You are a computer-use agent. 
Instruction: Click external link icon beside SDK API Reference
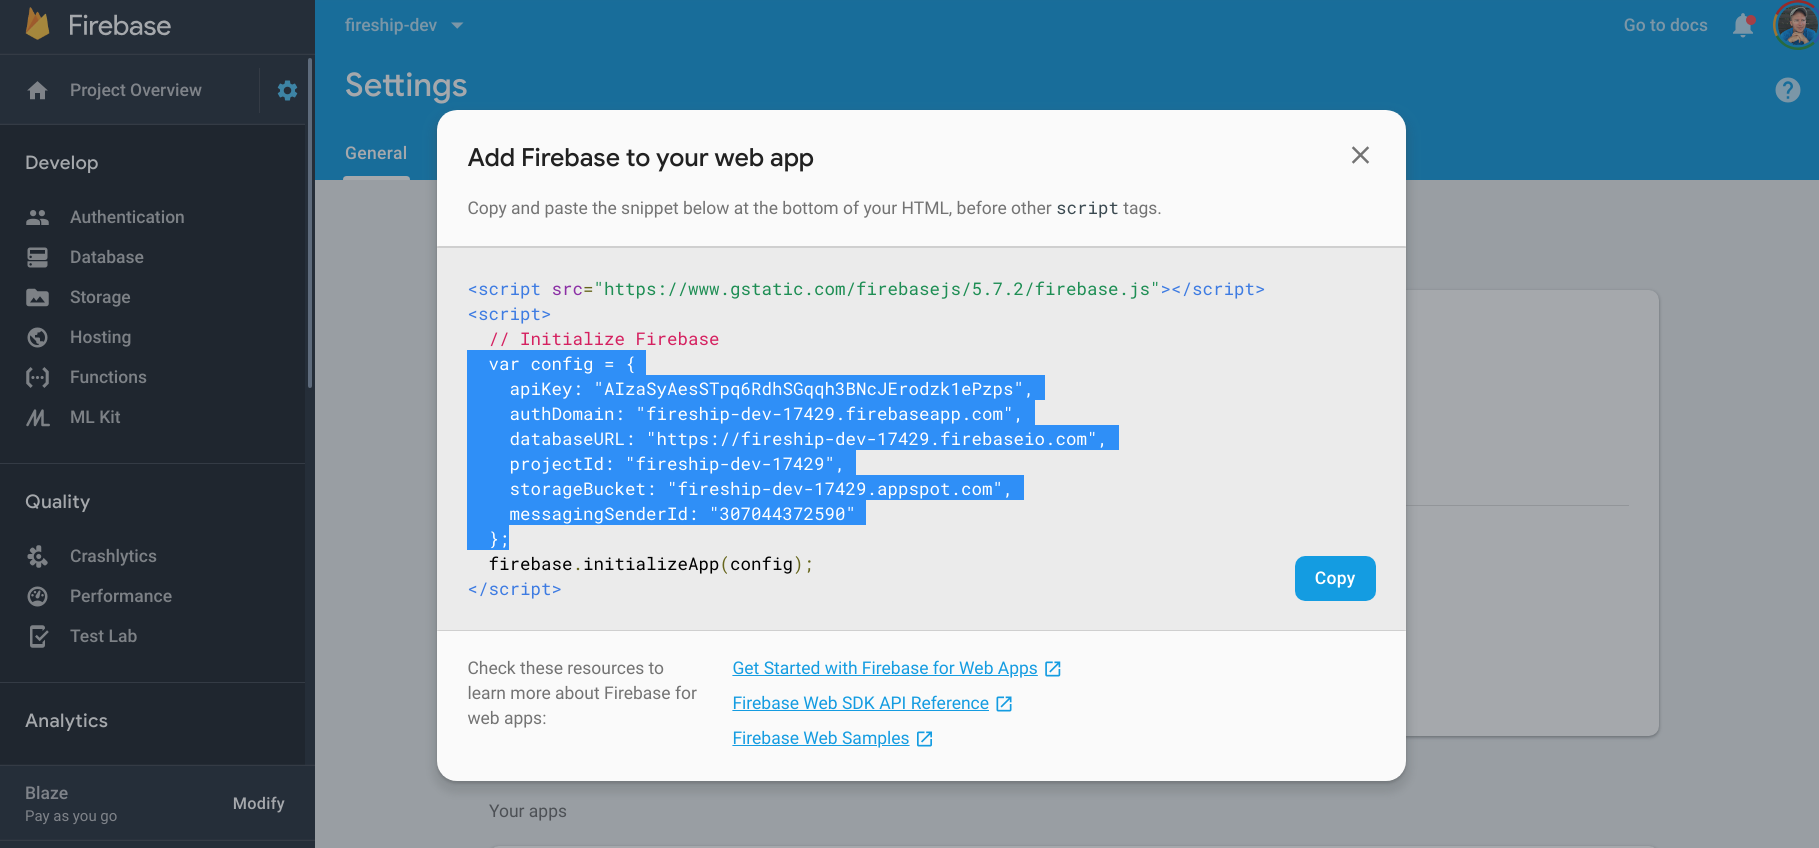(1004, 704)
